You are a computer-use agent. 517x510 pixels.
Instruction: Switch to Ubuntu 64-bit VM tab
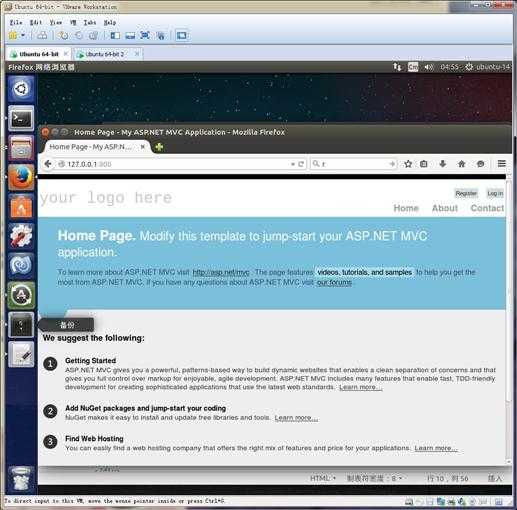click(38, 54)
